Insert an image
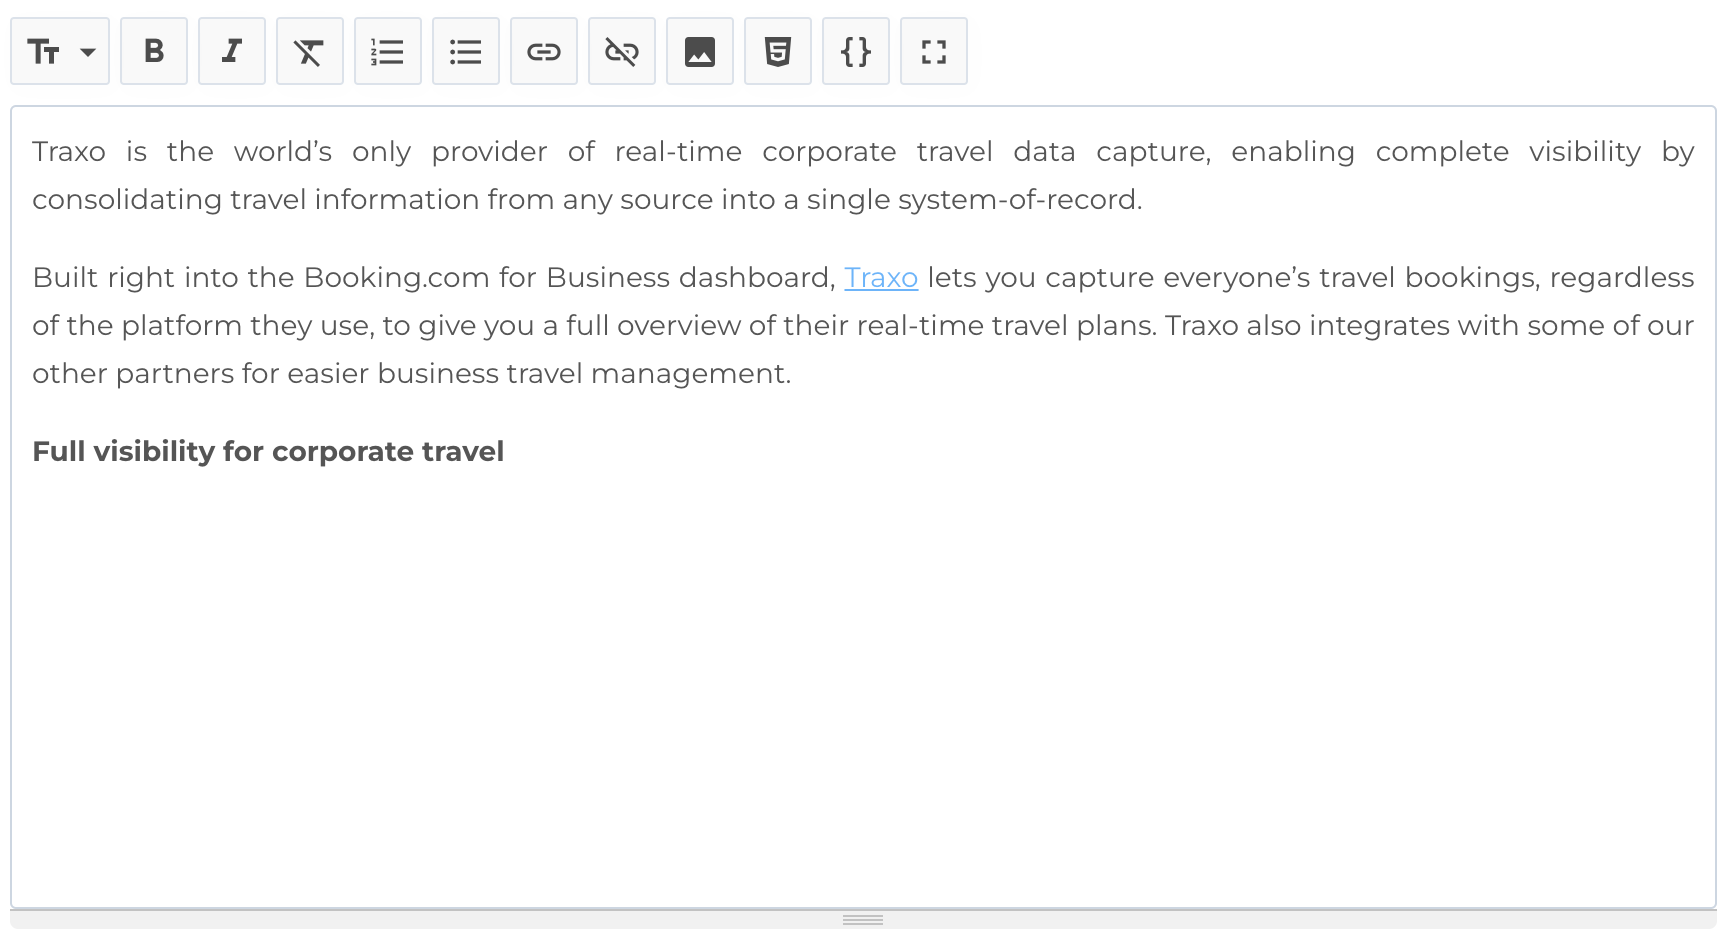 699,51
